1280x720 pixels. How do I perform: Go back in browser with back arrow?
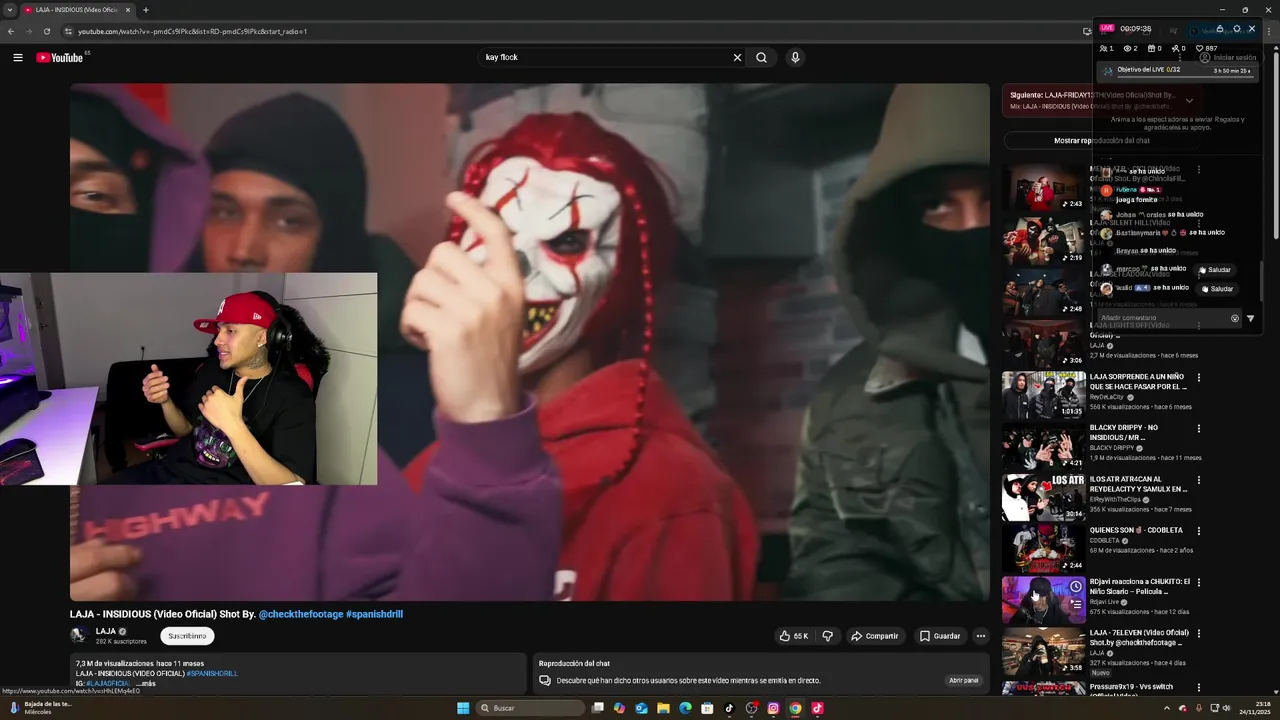tap(11, 31)
